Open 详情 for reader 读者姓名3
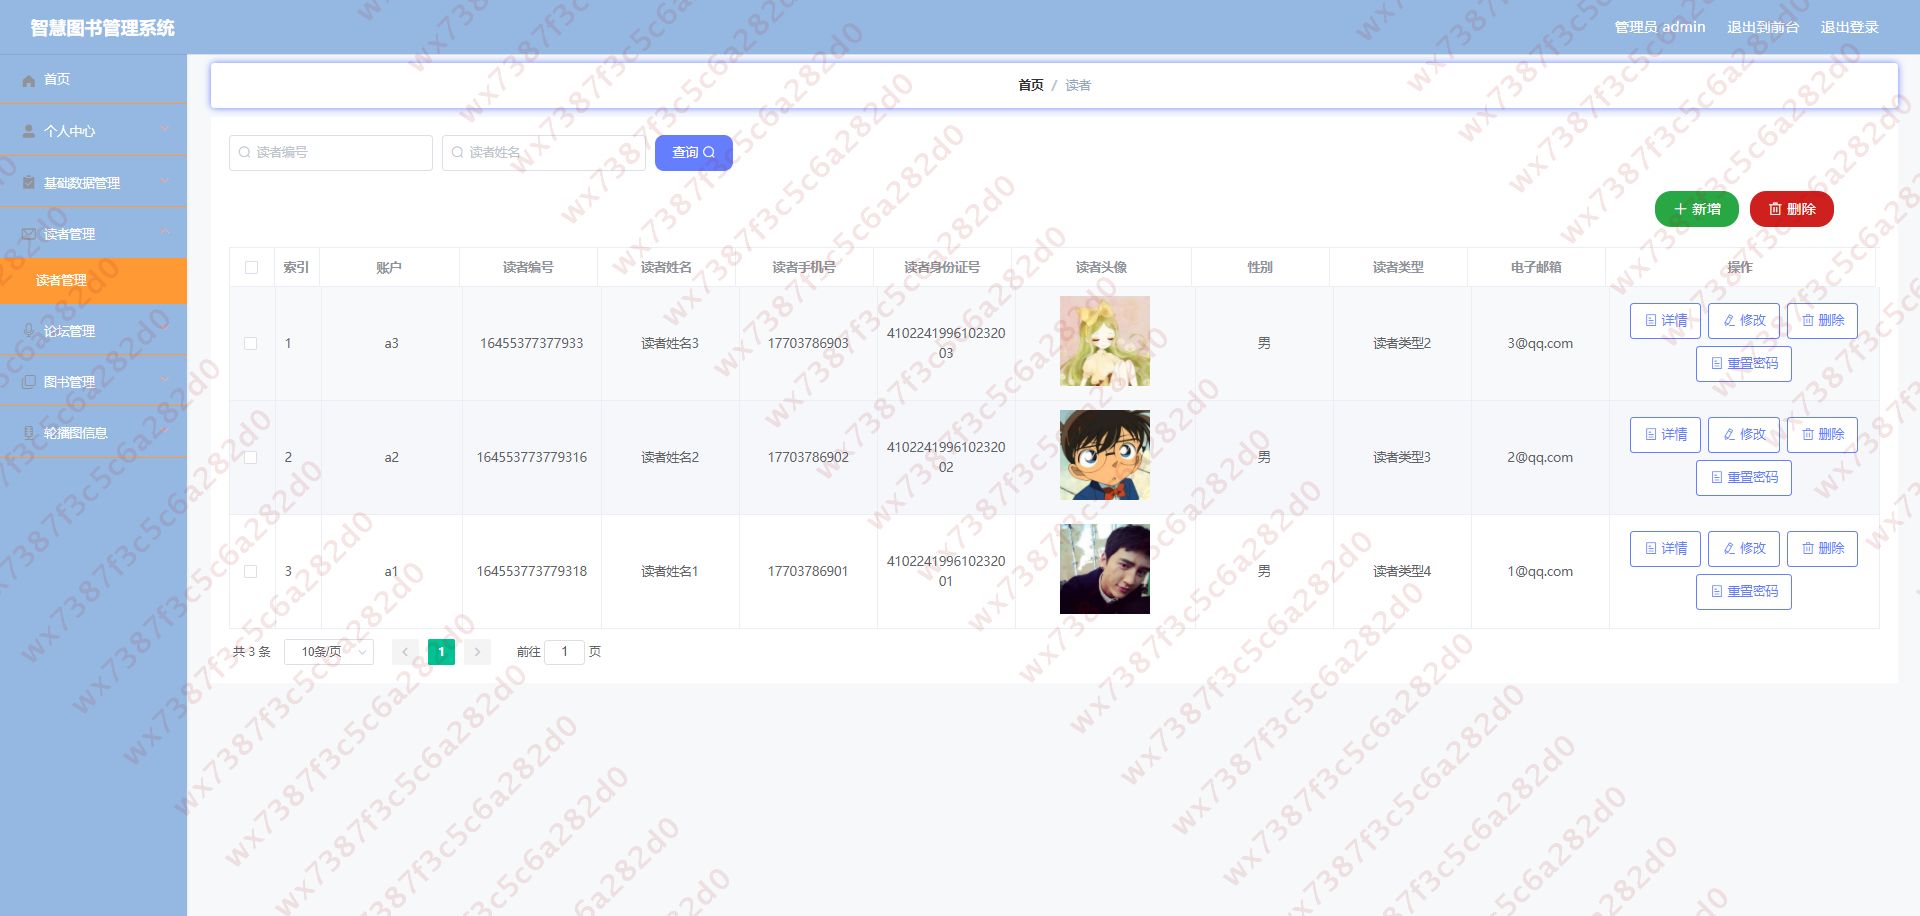Screen dimensions: 1920x916 (x=1665, y=321)
